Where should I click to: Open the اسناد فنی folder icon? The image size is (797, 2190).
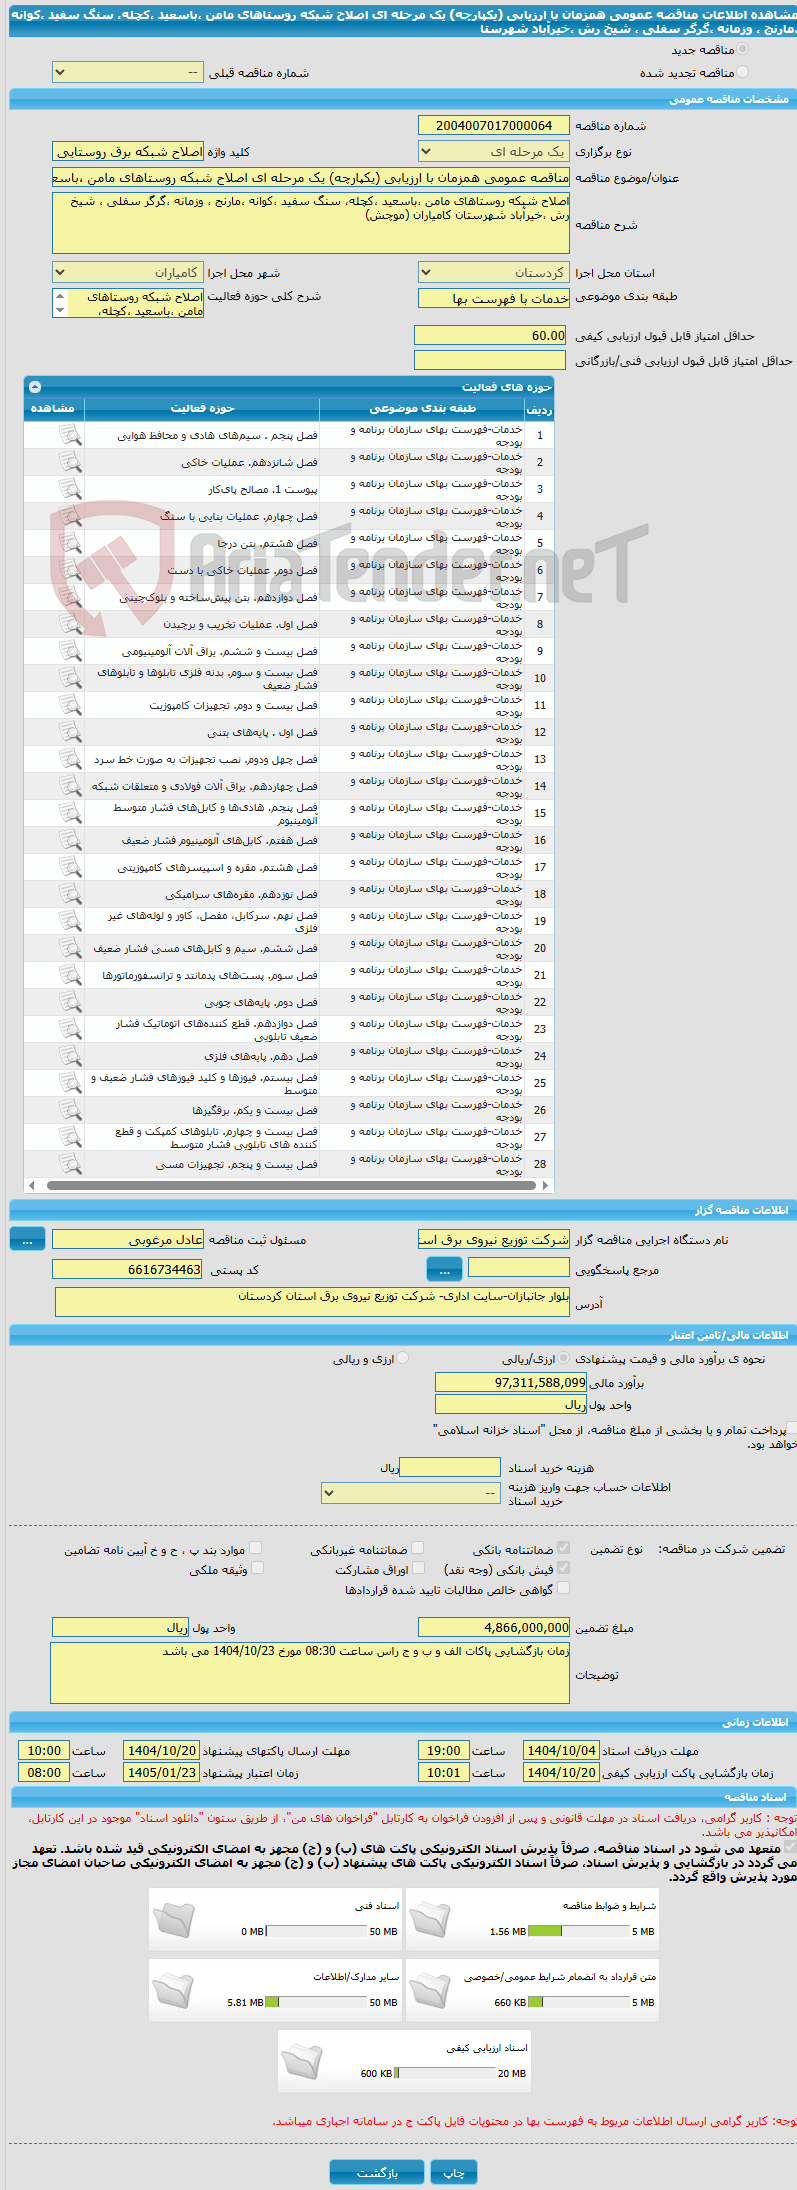173,1920
